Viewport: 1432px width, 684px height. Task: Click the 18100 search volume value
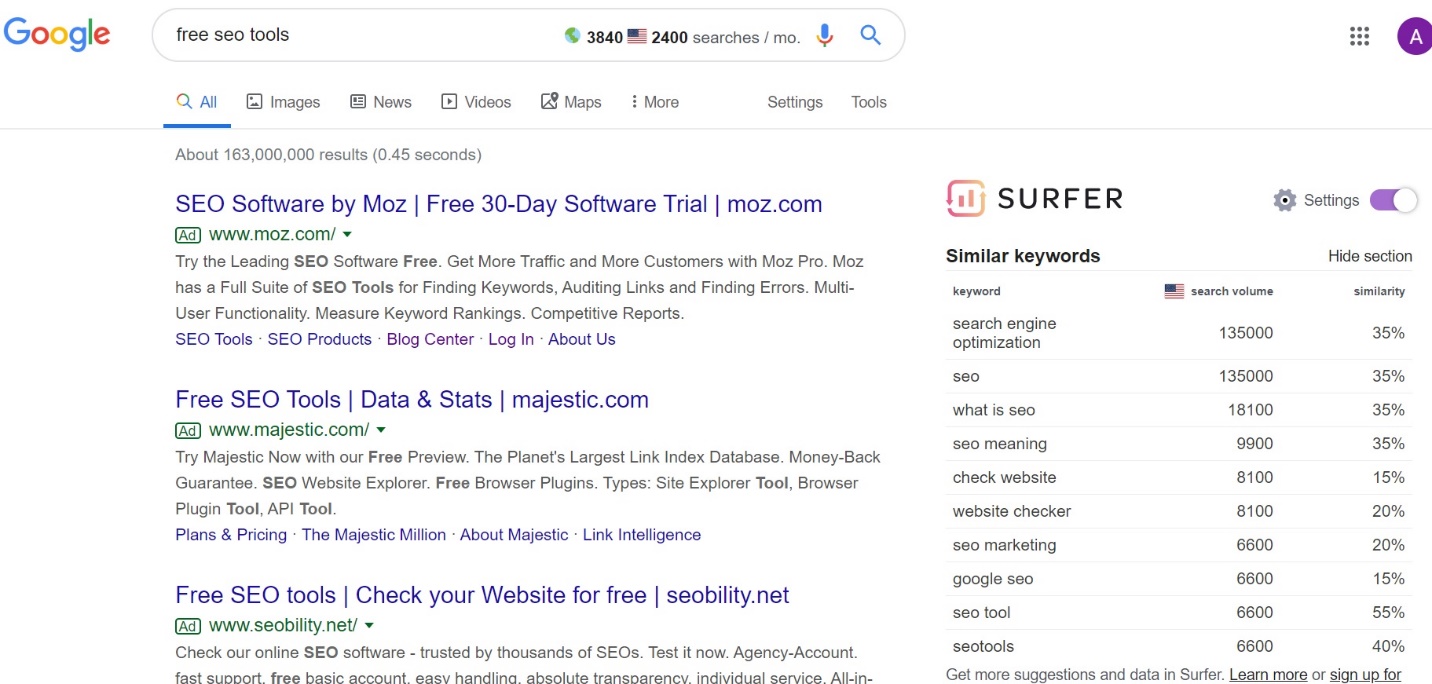pyautogui.click(x=1250, y=410)
